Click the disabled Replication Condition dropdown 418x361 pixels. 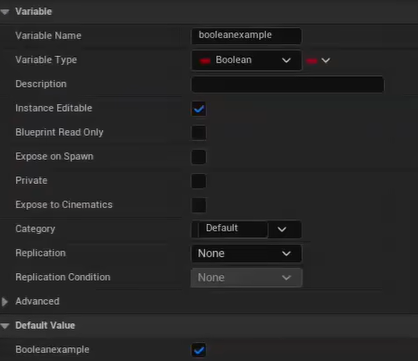(246, 278)
